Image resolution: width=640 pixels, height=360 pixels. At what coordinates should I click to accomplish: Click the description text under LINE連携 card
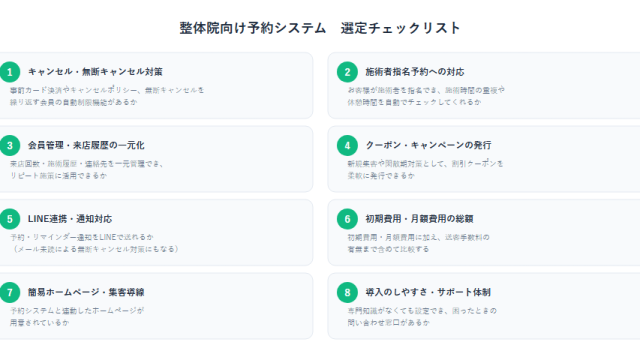[94, 243]
